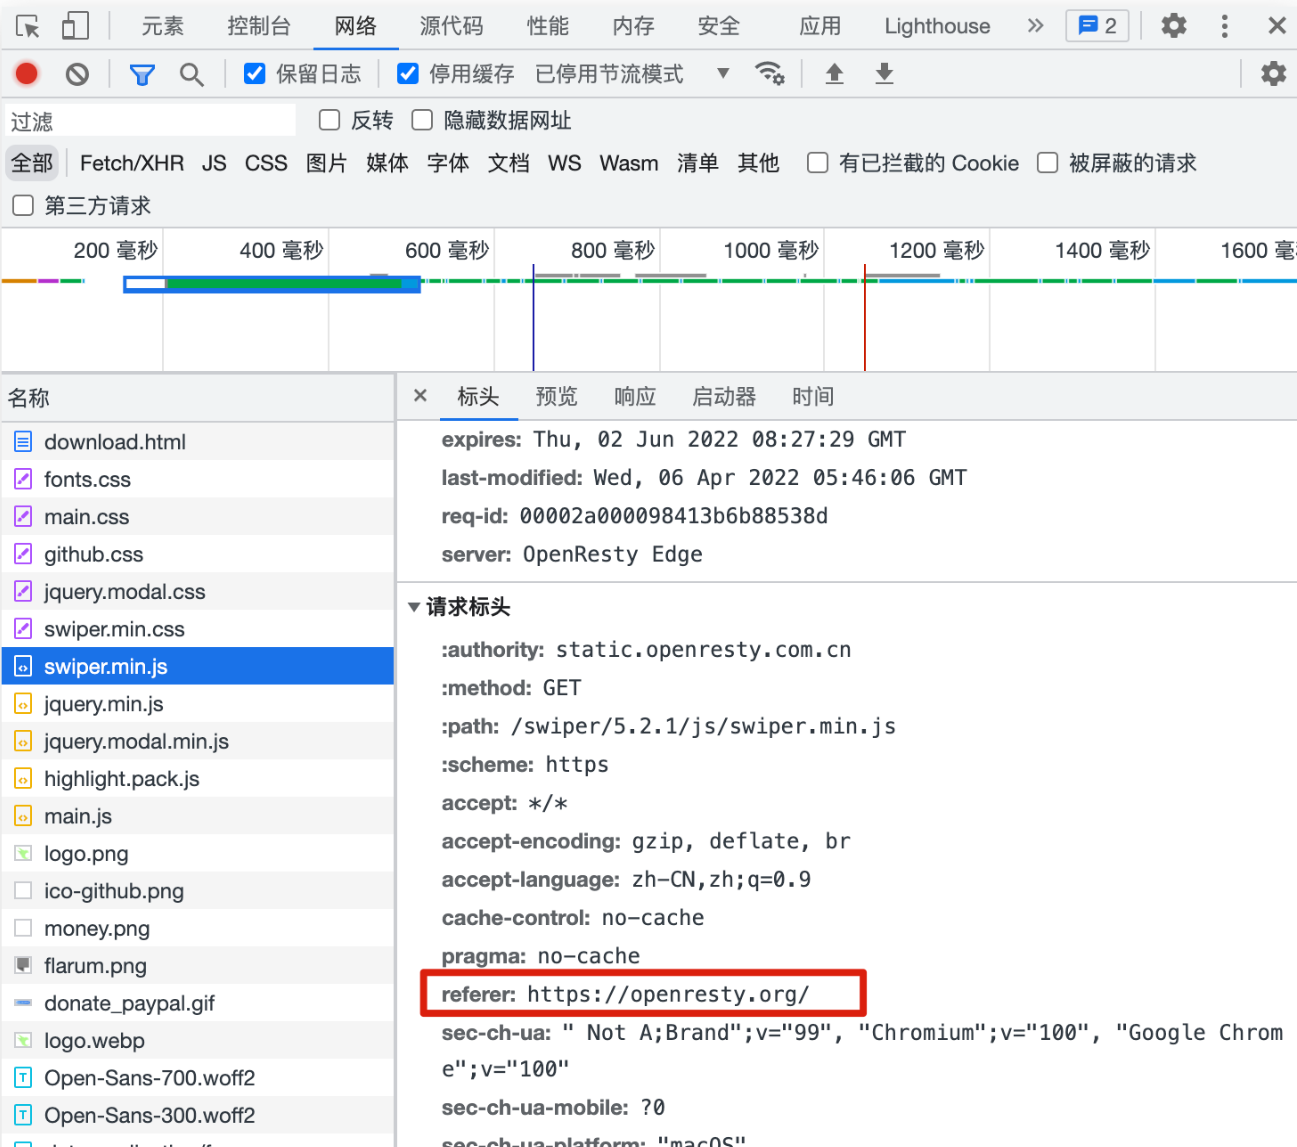Select highlight.pack.js request row
The height and width of the screenshot is (1147, 1297).
pyautogui.click(x=198, y=779)
